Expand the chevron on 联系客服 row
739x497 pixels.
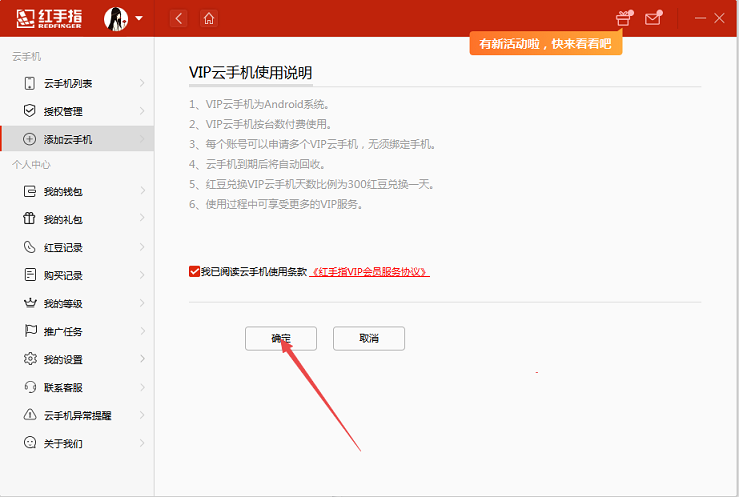click(142, 387)
